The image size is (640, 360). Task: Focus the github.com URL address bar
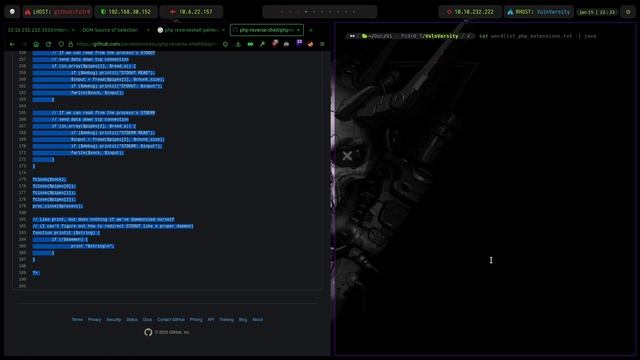[147, 44]
